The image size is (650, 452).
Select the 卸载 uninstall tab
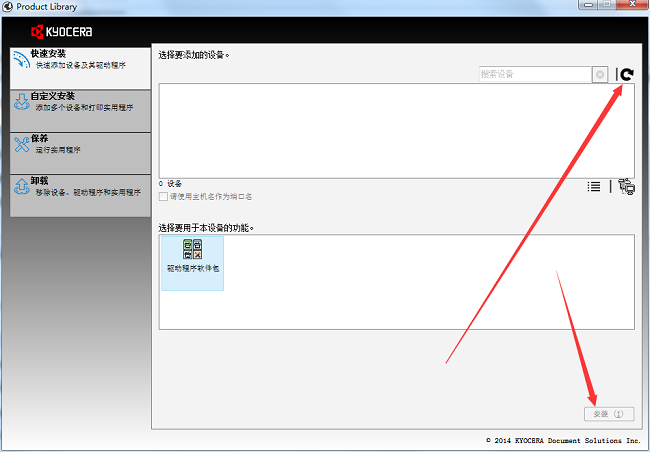click(80, 196)
